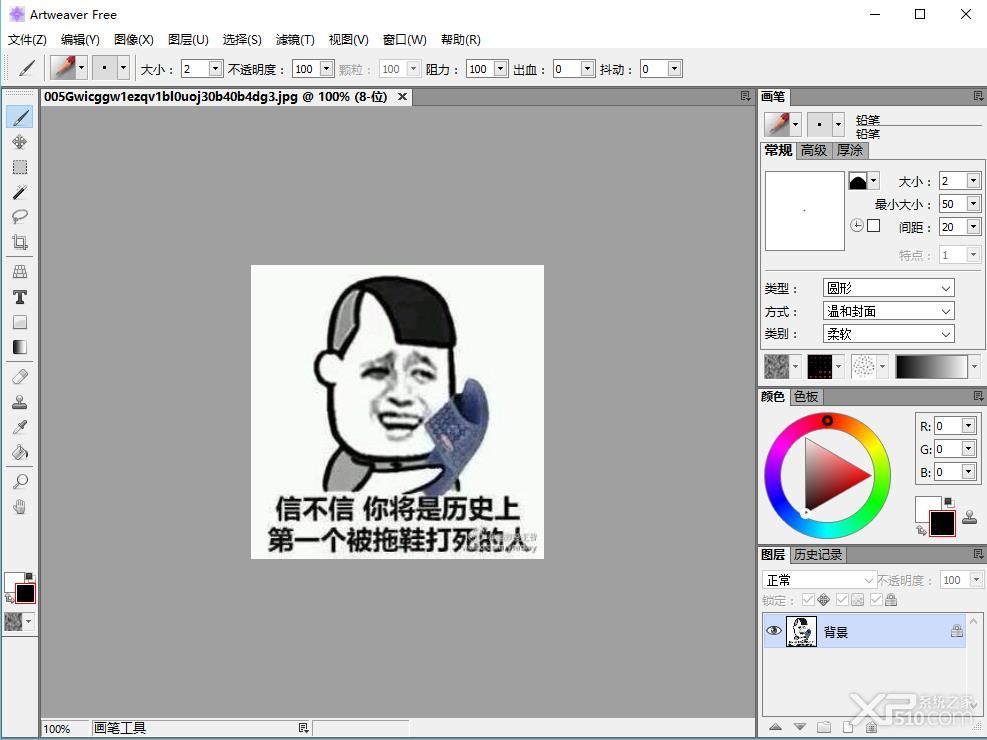
Task: Select the Eraser tool
Action: [x=20, y=377]
